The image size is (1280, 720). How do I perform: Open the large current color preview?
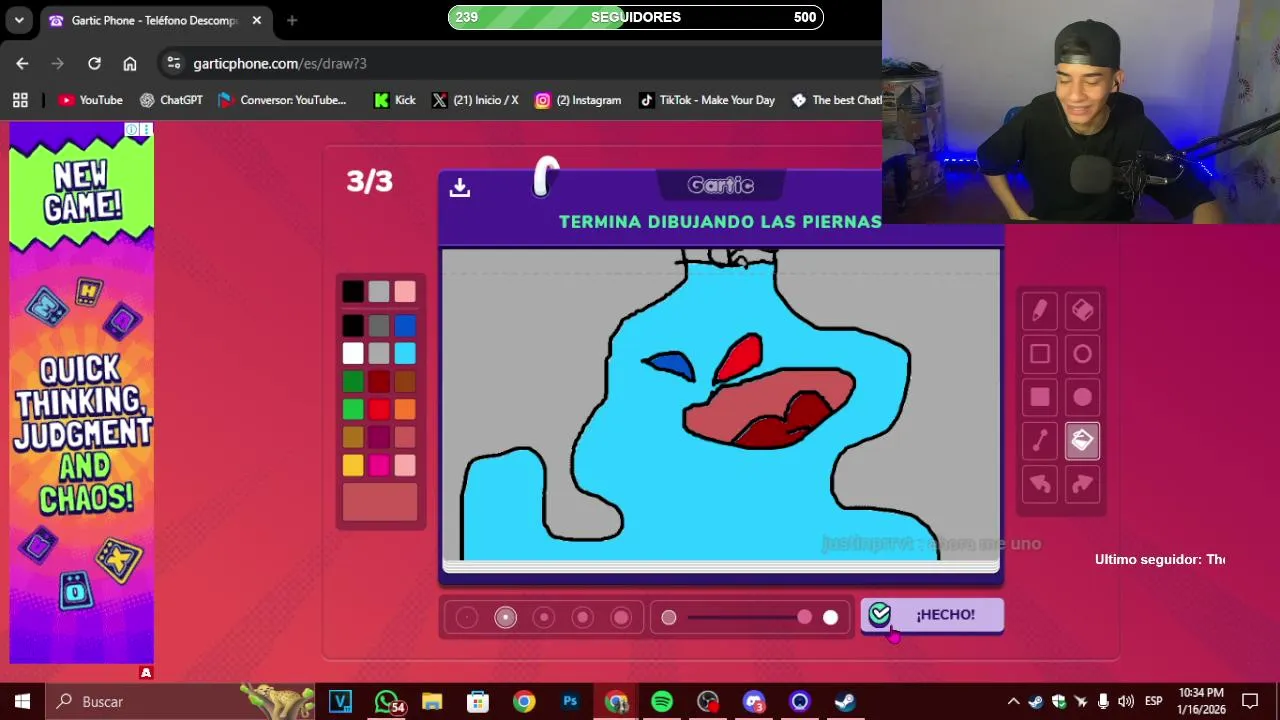click(x=380, y=502)
